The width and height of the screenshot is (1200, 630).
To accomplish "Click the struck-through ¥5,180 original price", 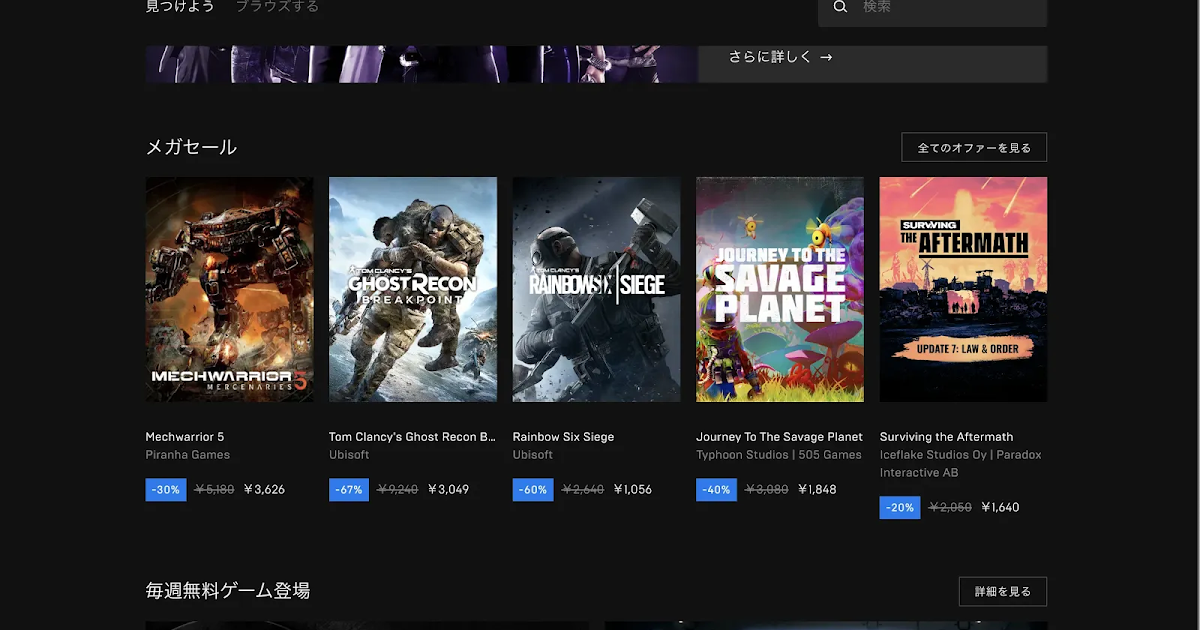I will coord(214,490).
